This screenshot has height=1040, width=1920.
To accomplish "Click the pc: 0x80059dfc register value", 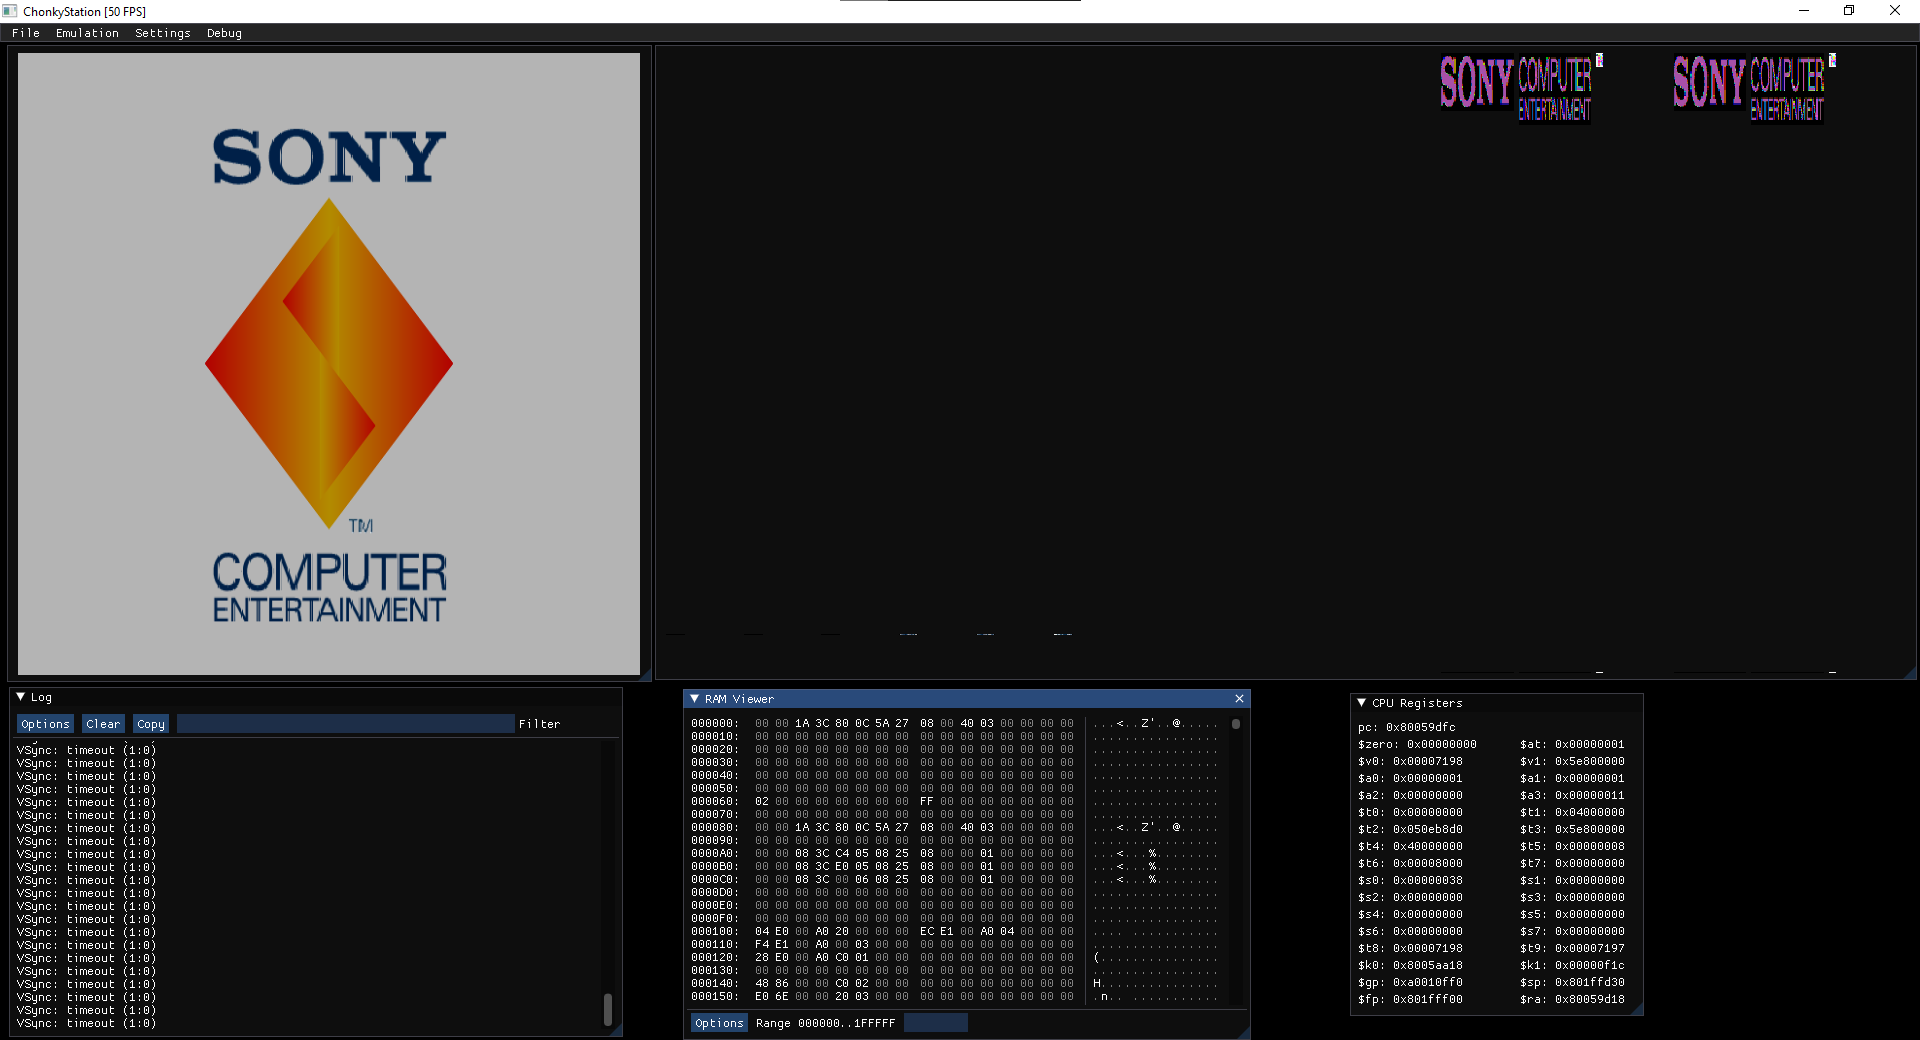I will tap(1406, 727).
